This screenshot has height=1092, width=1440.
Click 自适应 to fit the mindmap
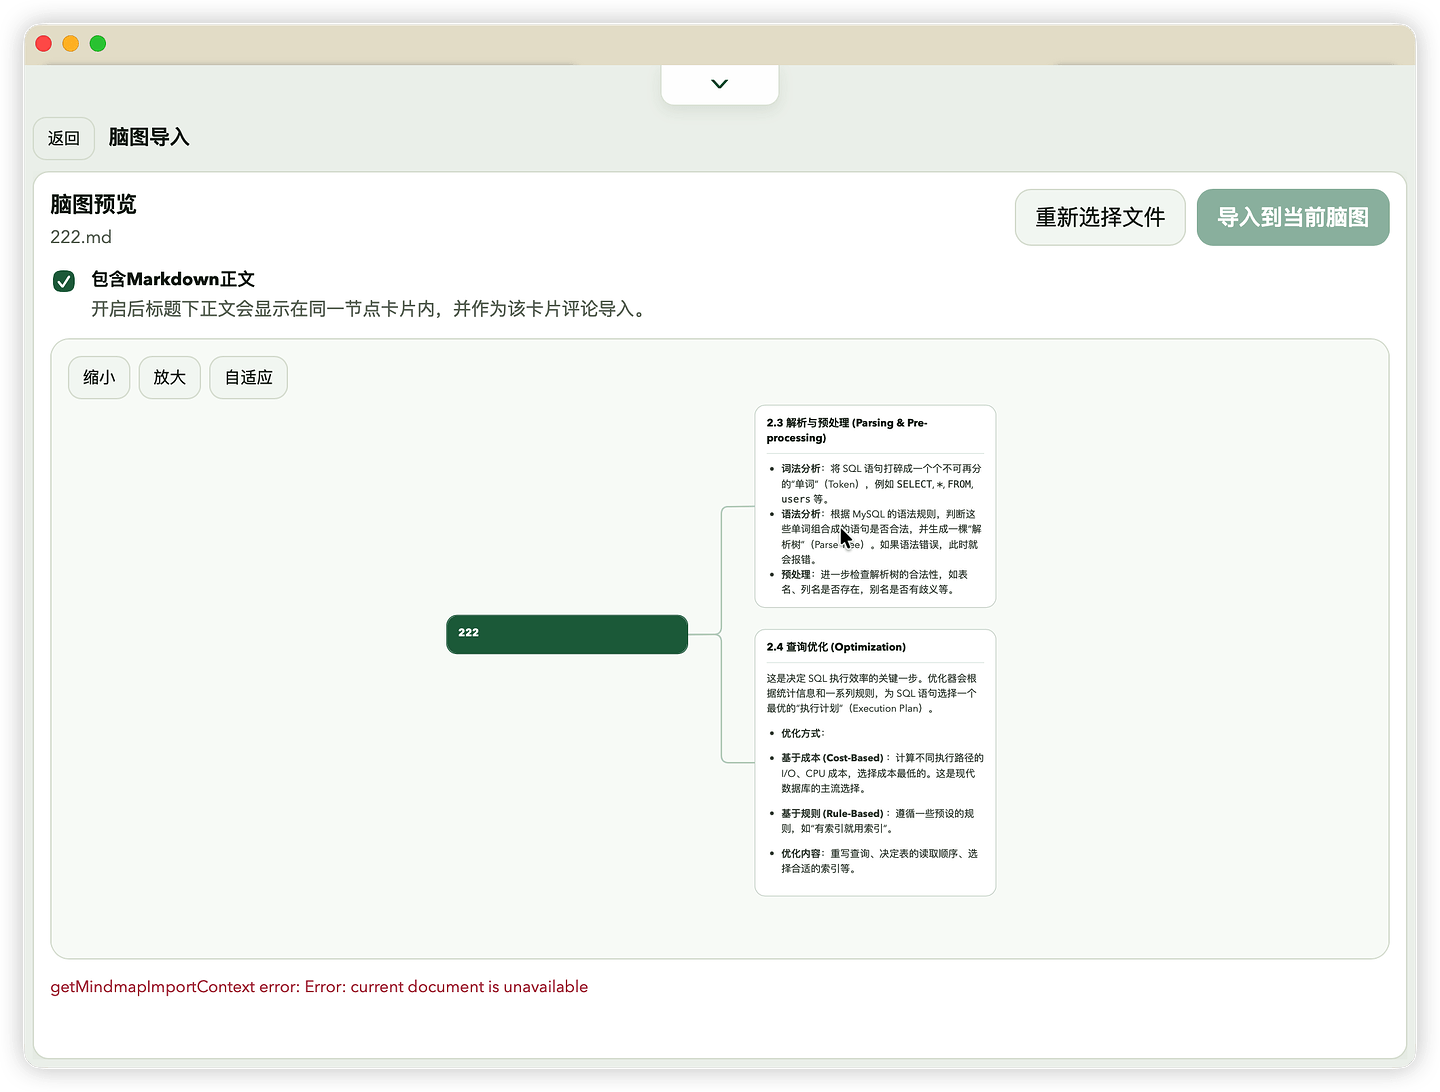click(248, 377)
